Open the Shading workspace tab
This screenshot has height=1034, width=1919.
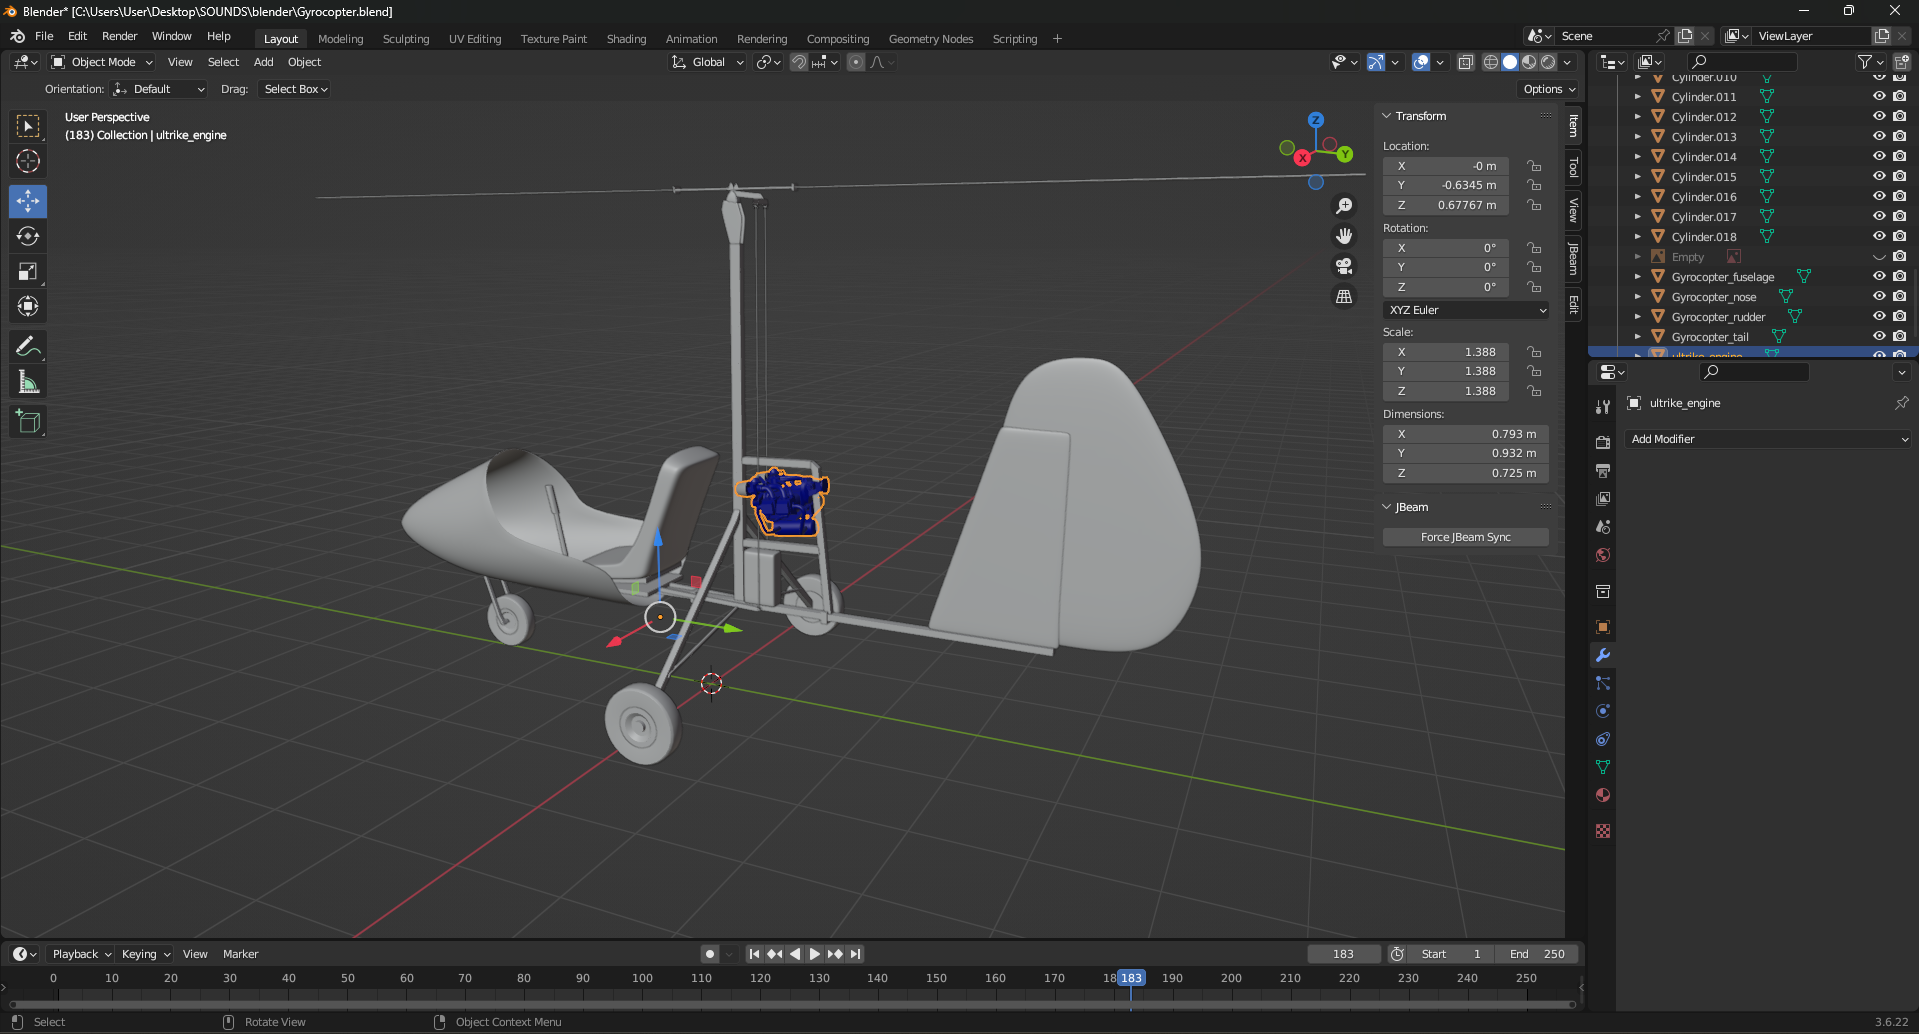click(x=626, y=39)
